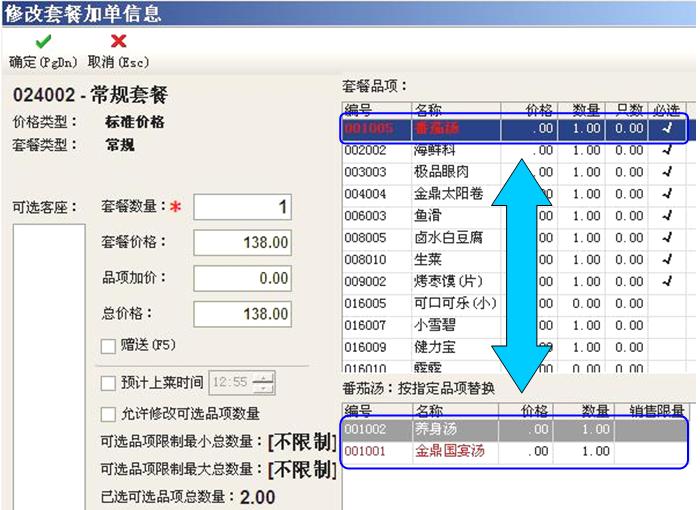Viewport: 700px width, 510px height.
Task: Toggle required checkmark for 极品眼肉 row
Action: pyautogui.click(x=667, y=172)
